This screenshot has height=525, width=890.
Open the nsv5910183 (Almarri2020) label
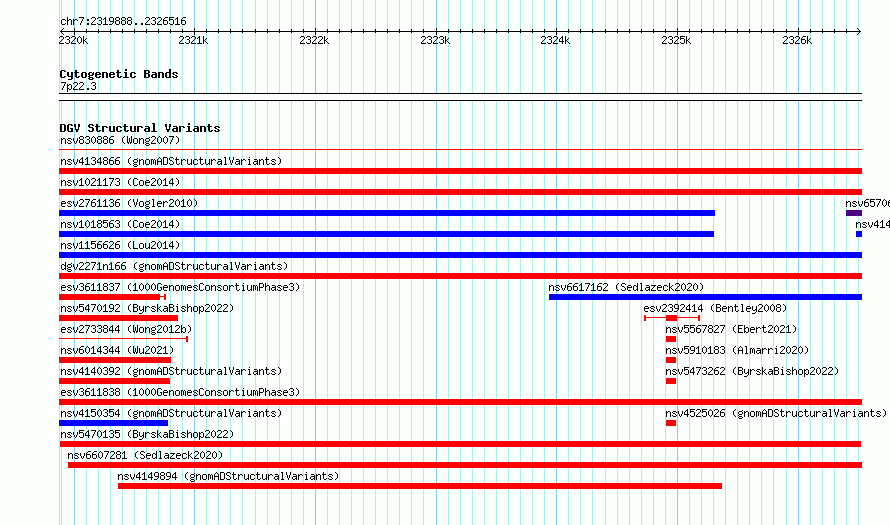pos(737,350)
